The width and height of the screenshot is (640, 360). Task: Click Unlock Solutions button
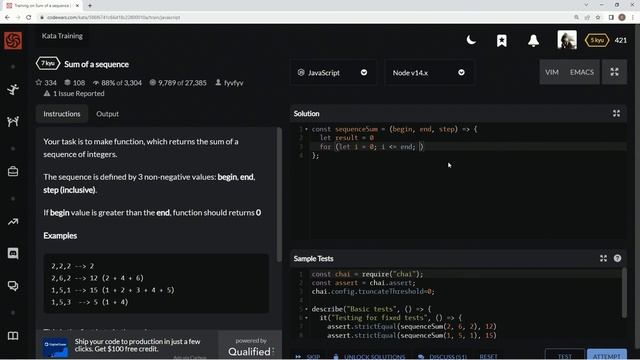pyautogui.click(x=369, y=356)
